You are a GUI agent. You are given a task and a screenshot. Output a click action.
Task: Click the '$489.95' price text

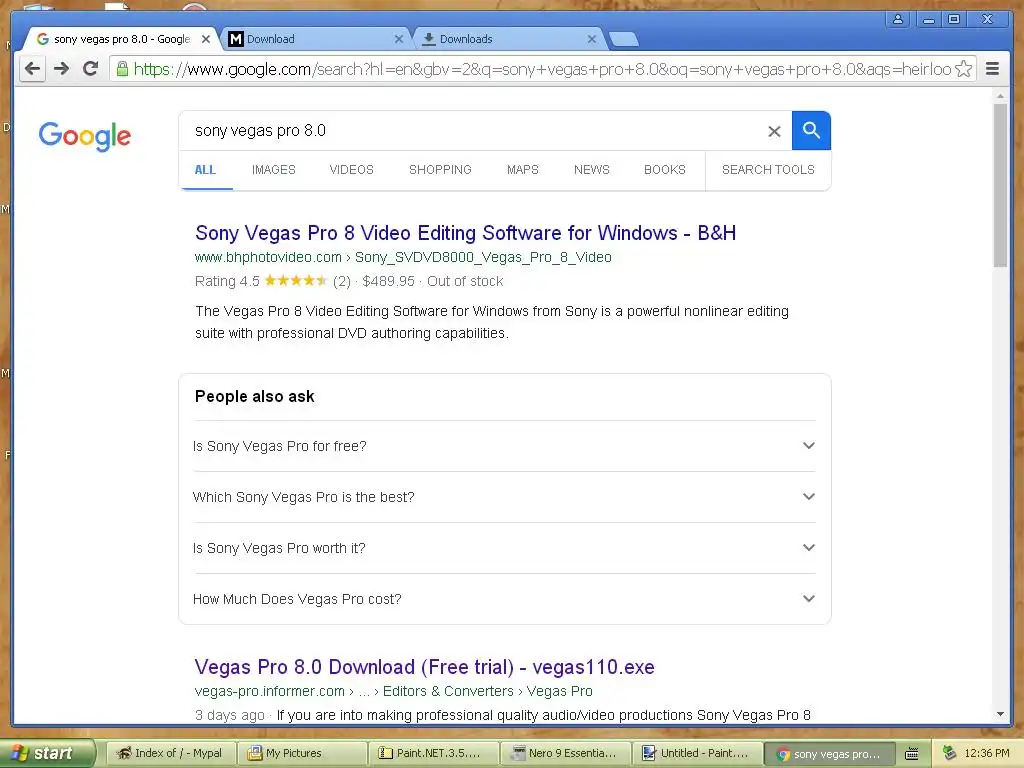pos(388,281)
